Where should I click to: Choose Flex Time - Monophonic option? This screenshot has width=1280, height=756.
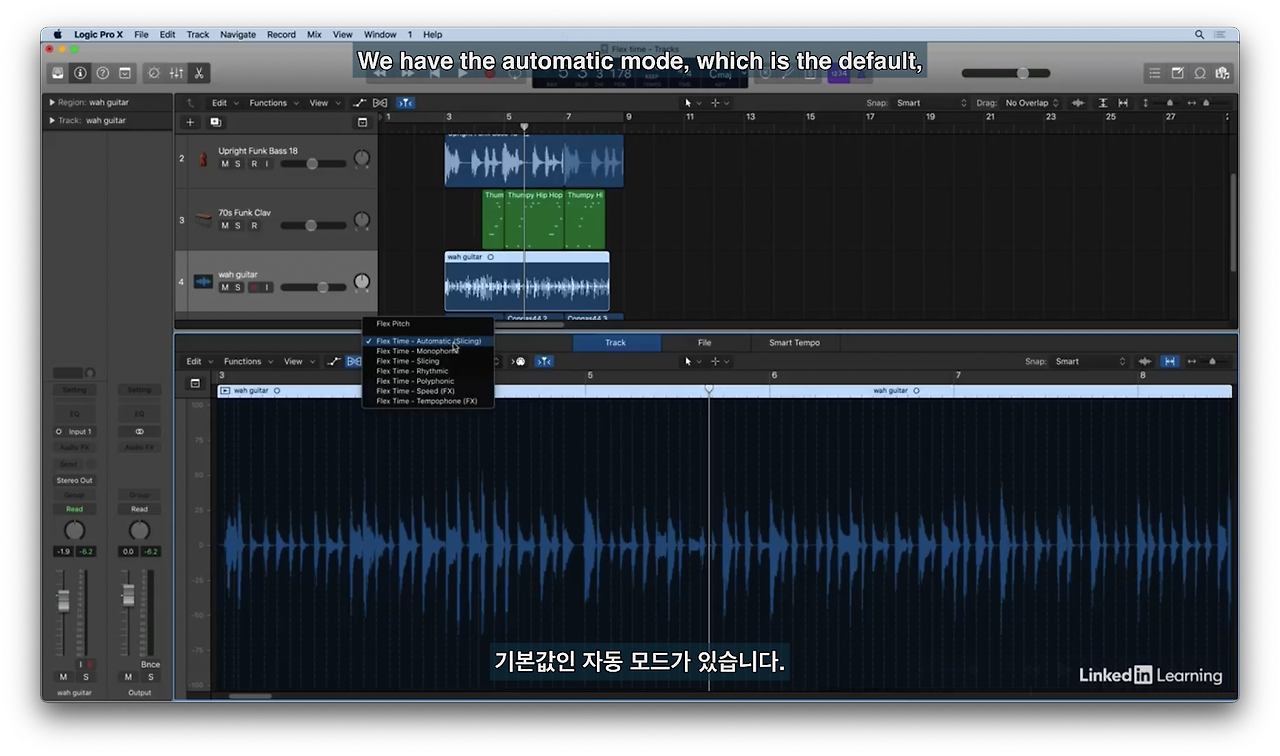tap(428, 351)
